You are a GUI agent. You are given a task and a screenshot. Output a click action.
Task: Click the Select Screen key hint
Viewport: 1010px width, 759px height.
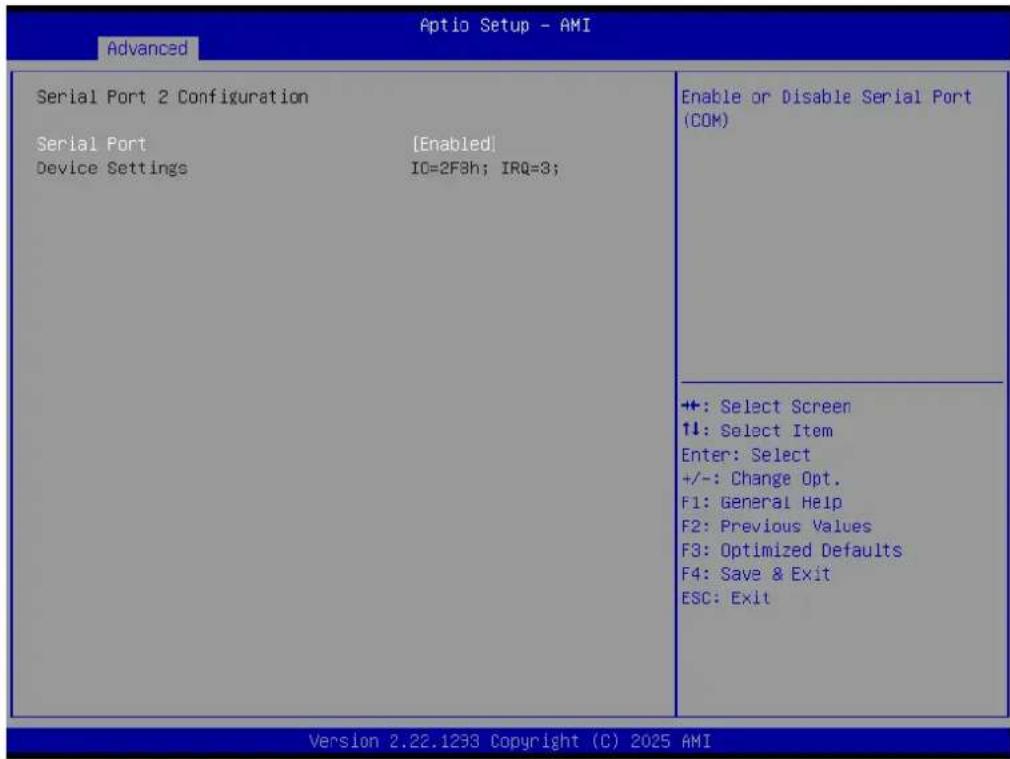pyautogui.click(x=767, y=407)
